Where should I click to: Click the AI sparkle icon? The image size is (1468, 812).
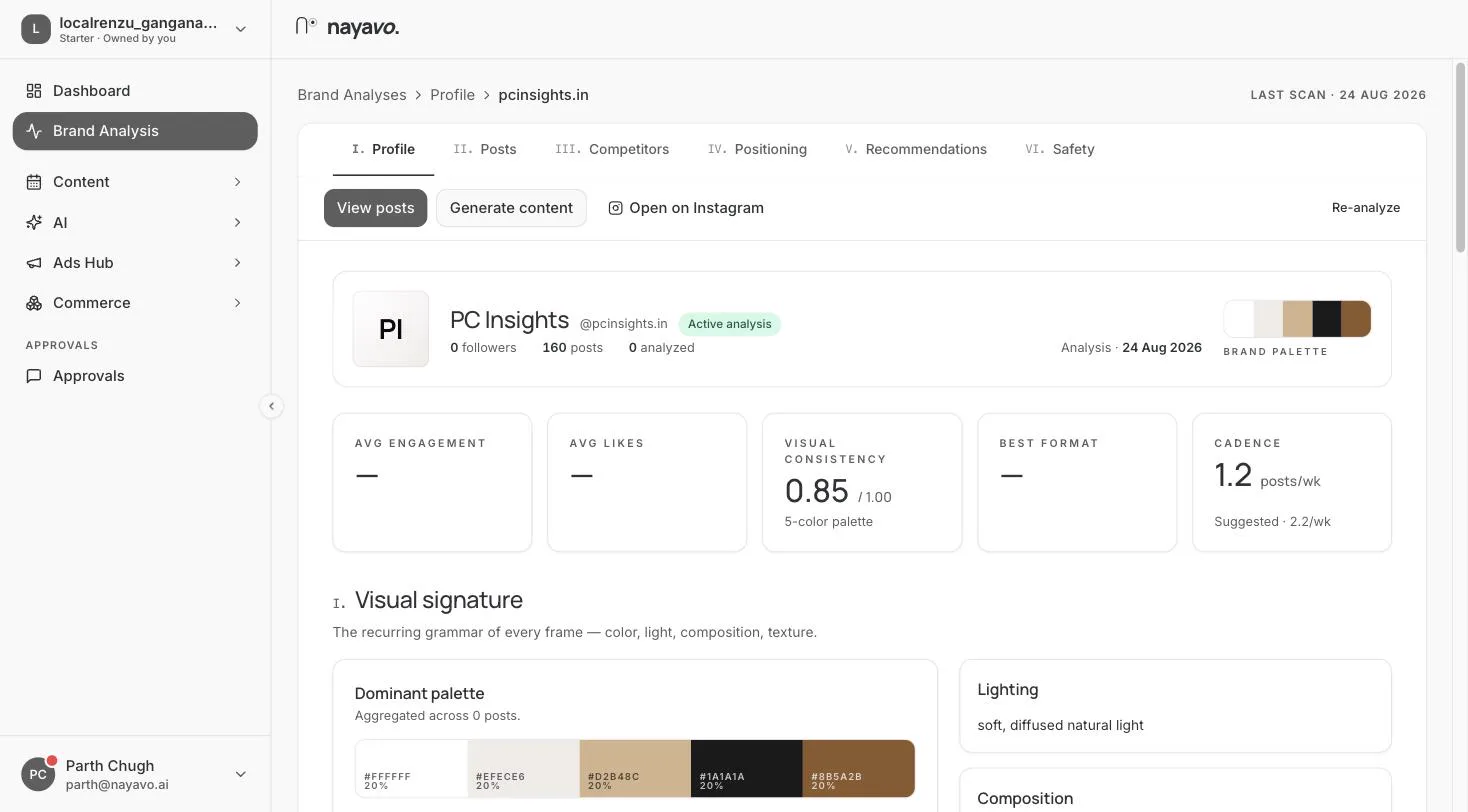[x=34, y=222]
